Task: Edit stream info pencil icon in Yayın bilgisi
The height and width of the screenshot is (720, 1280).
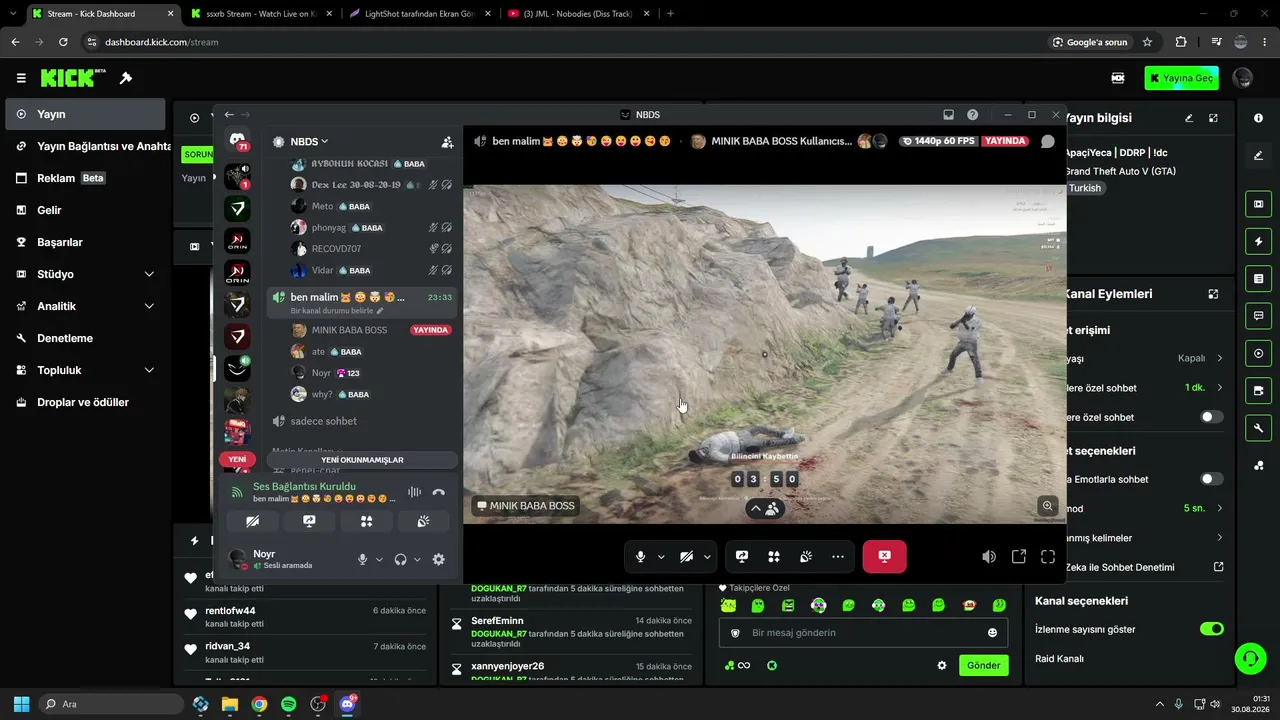Action: 1189,118
